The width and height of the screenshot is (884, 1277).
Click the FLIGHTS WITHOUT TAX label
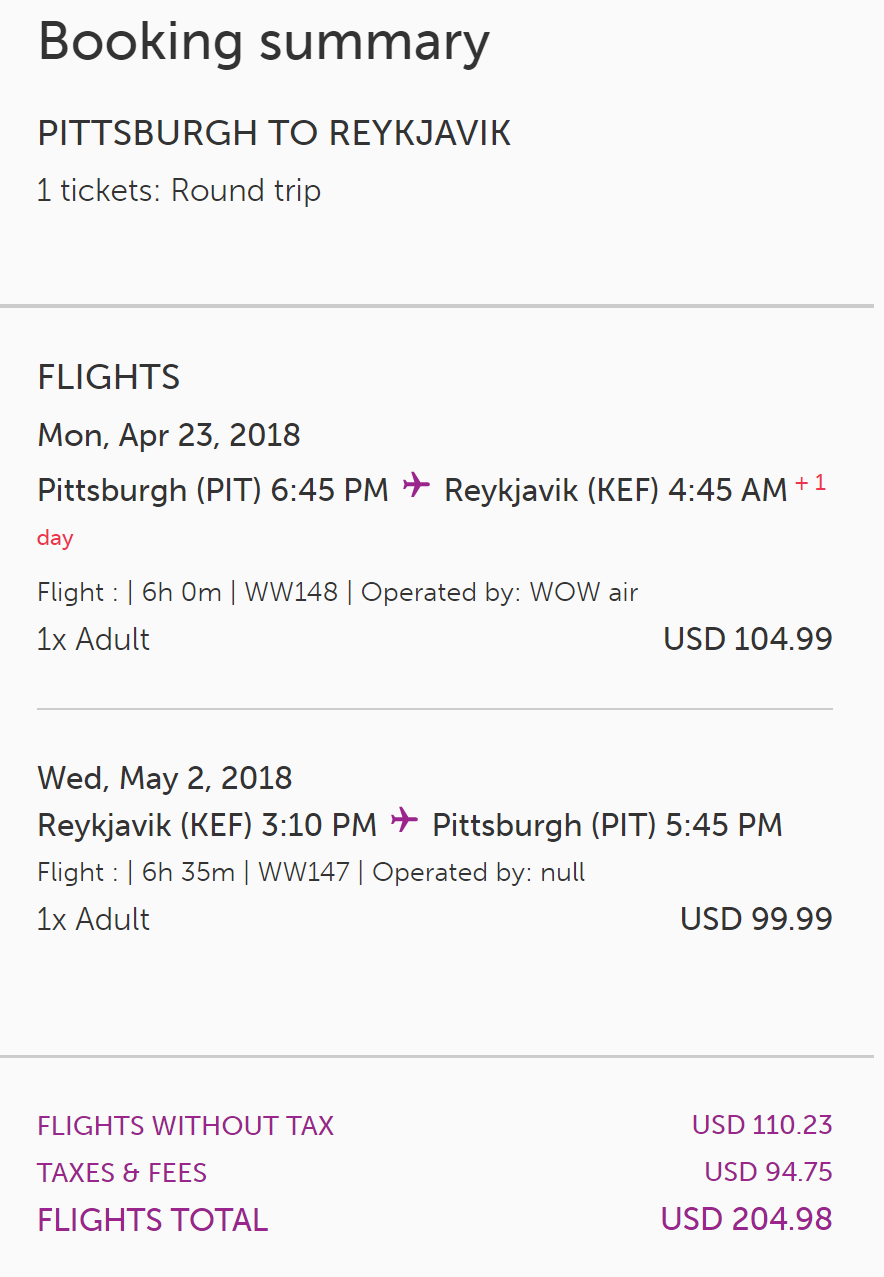[186, 1126]
